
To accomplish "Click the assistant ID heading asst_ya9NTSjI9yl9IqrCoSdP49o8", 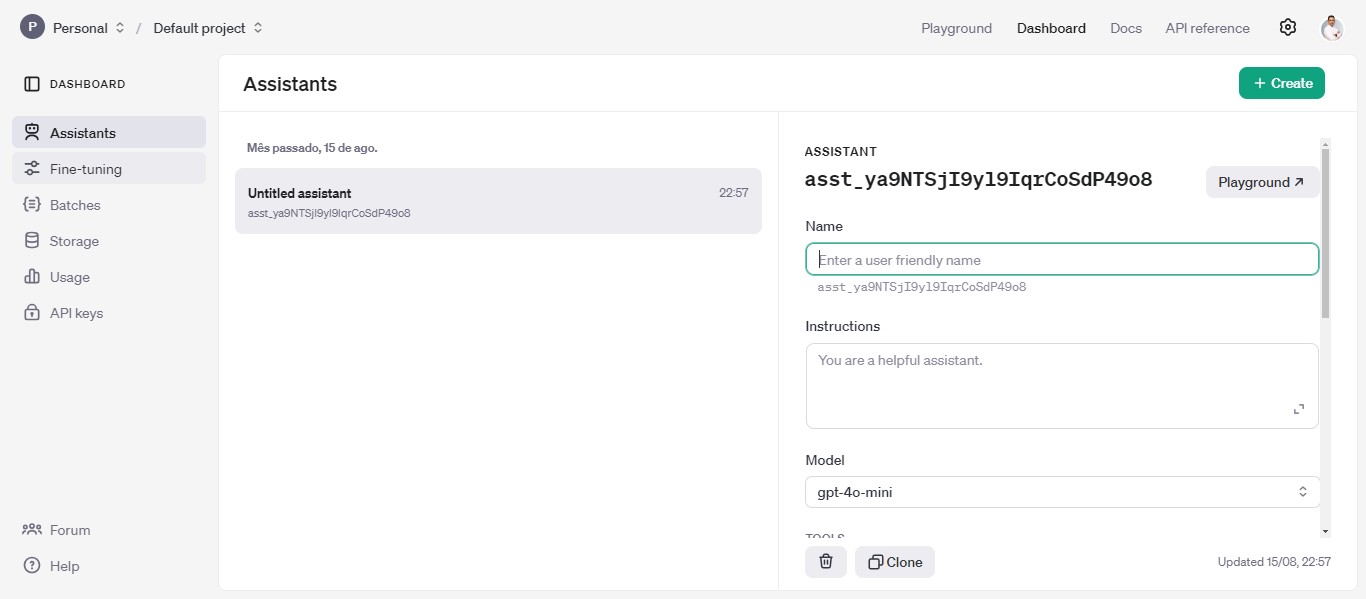I will point(979,180).
